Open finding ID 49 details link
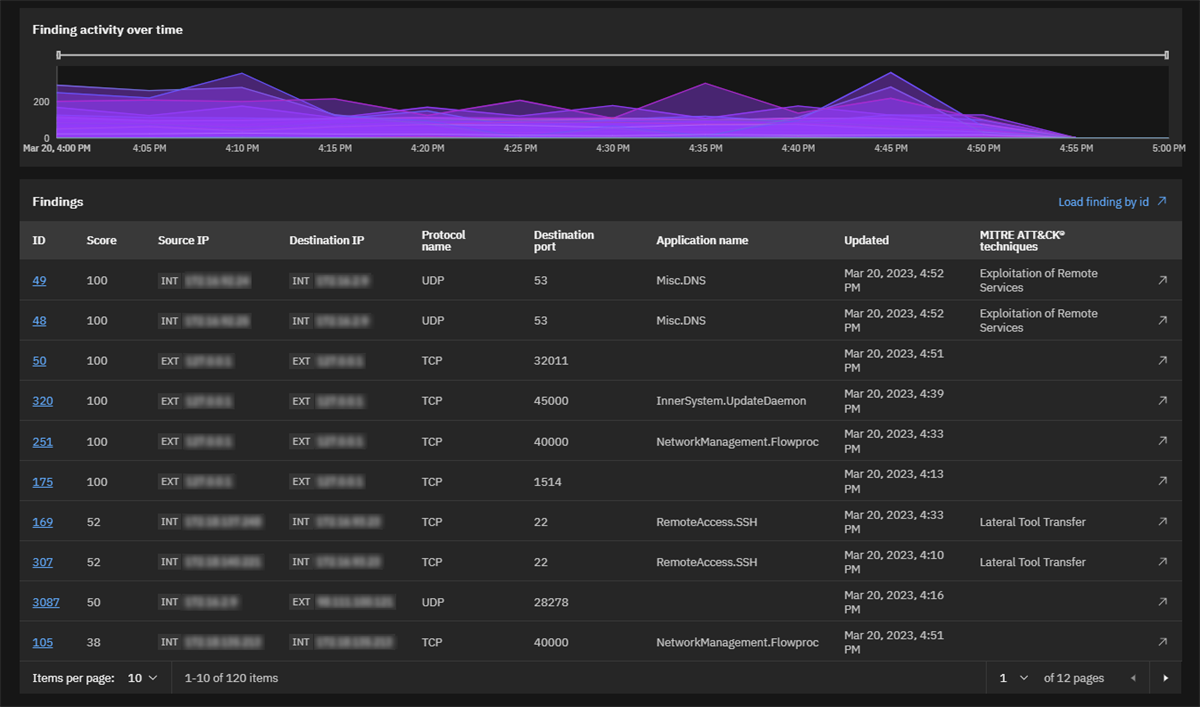This screenshot has width=1200, height=707. (x=39, y=280)
